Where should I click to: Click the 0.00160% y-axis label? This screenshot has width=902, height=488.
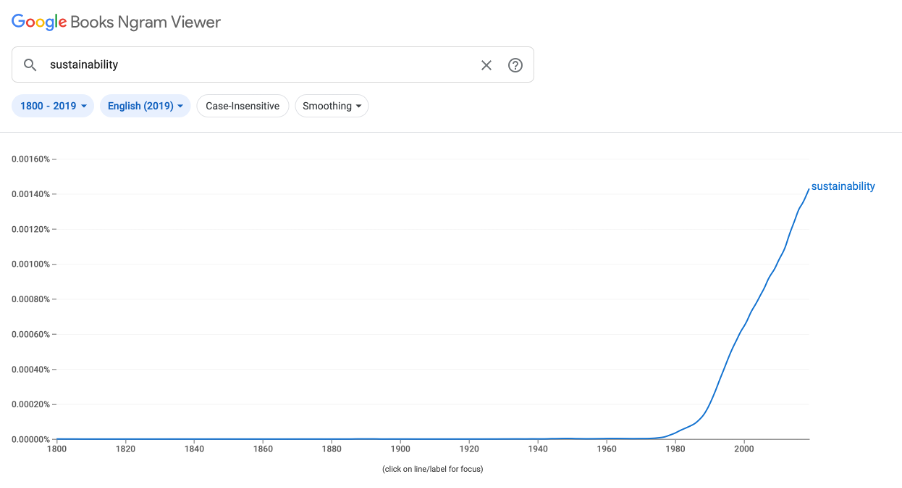point(30,159)
